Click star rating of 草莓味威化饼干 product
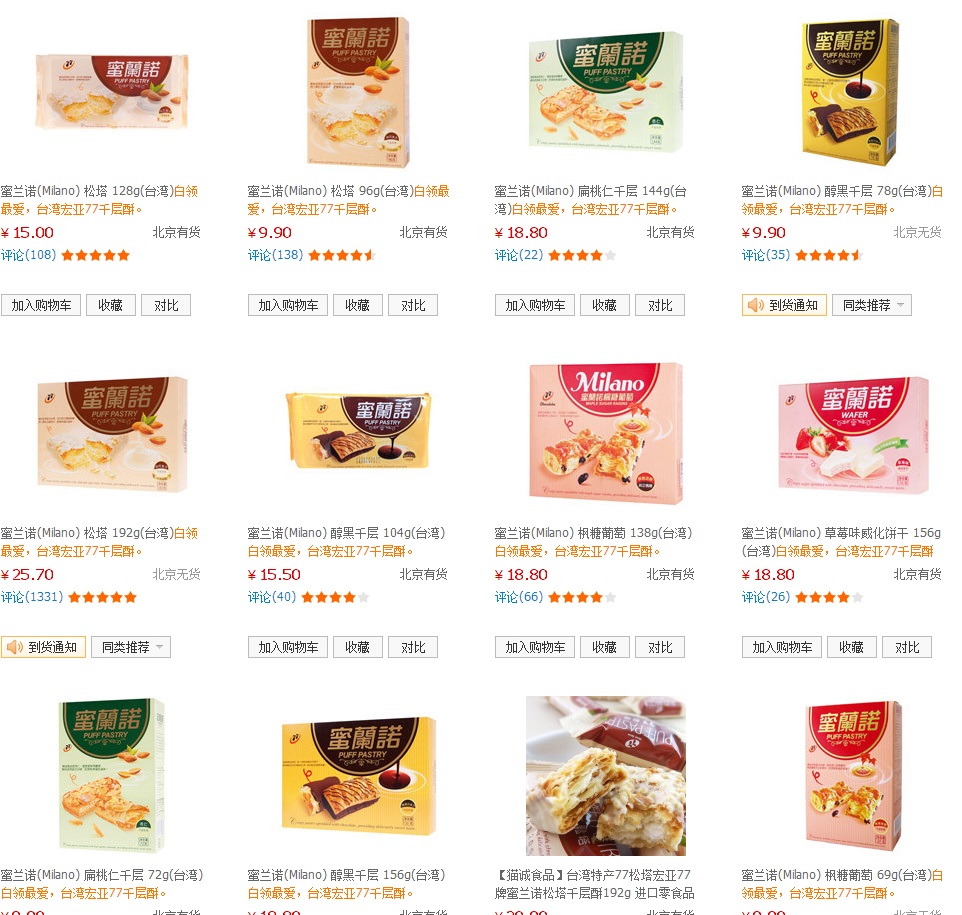The width and height of the screenshot is (962, 915). tap(829, 597)
